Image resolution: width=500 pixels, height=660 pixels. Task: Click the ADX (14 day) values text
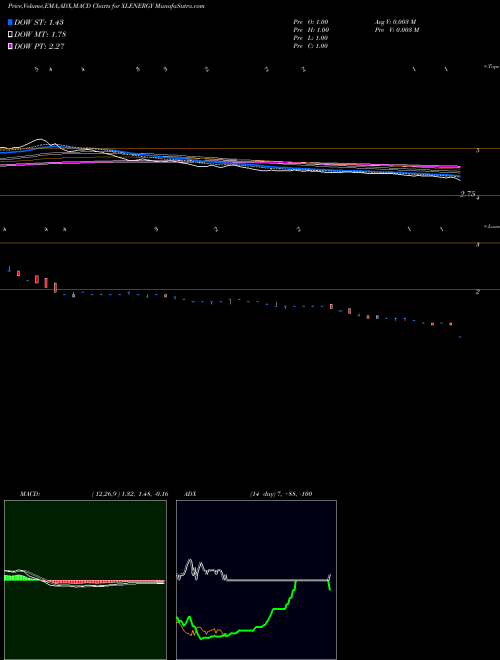[x=280, y=494]
